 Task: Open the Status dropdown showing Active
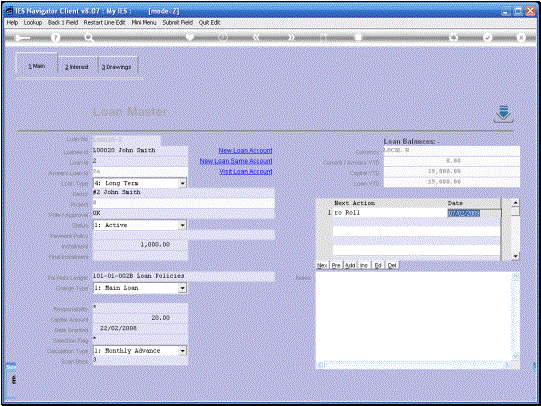(183, 225)
